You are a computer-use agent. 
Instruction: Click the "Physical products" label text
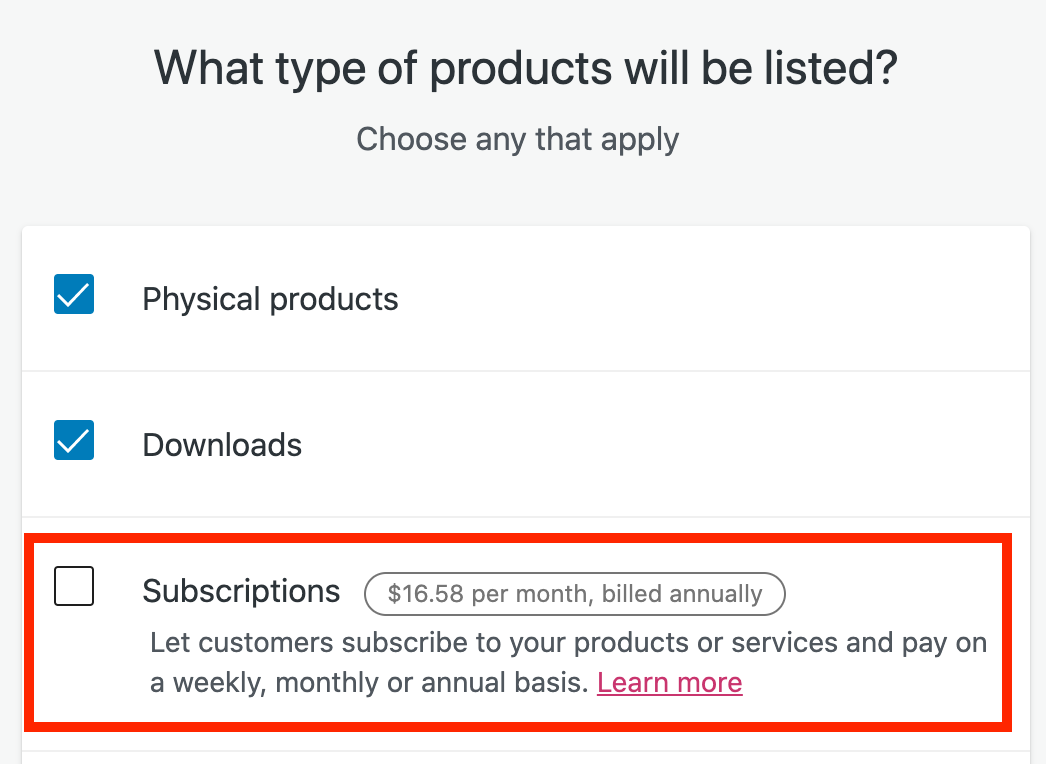[x=270, y=299]
